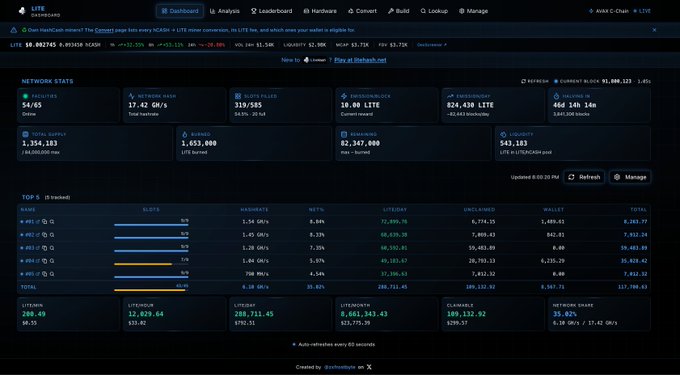This screenshot has width=680, height=375.
Task: Click the small Network Stats refresh icon
Action: coord(523,82)
